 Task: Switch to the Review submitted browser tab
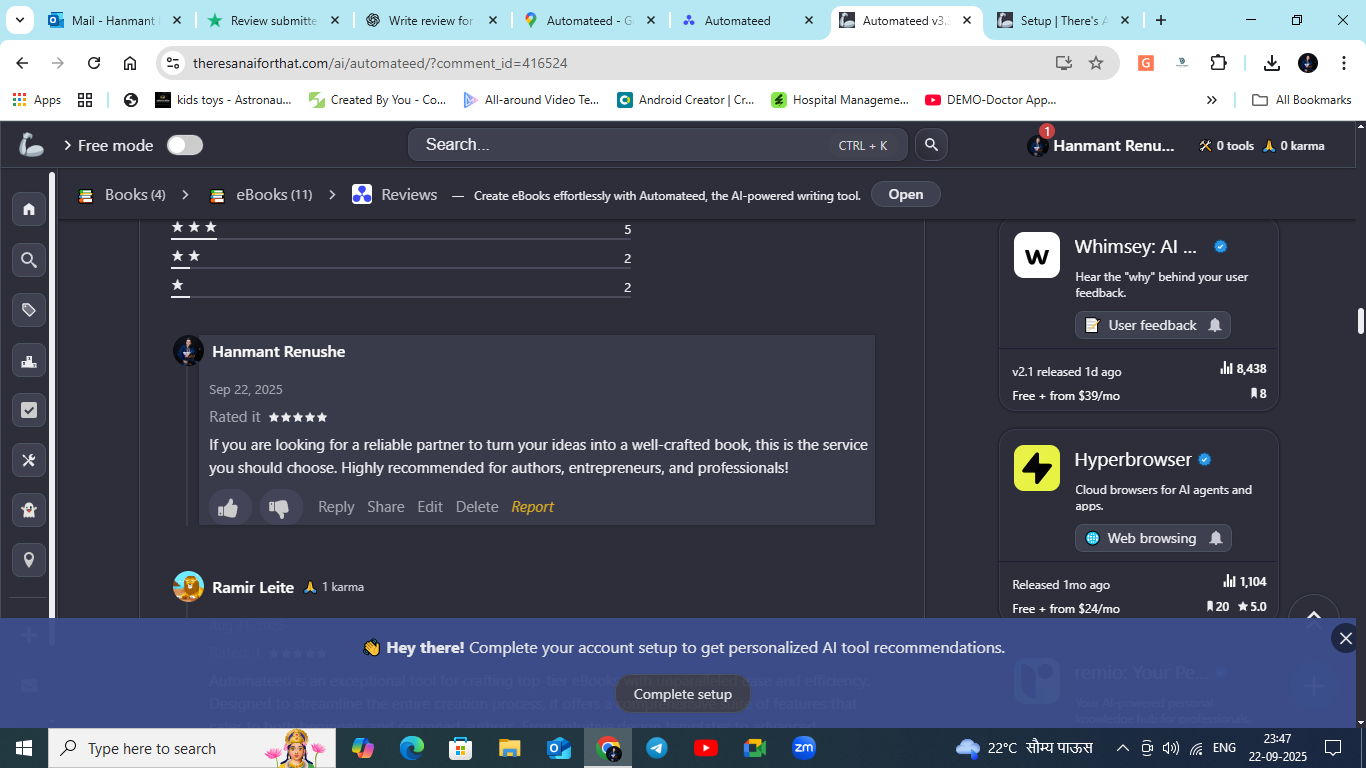(272, 20)
